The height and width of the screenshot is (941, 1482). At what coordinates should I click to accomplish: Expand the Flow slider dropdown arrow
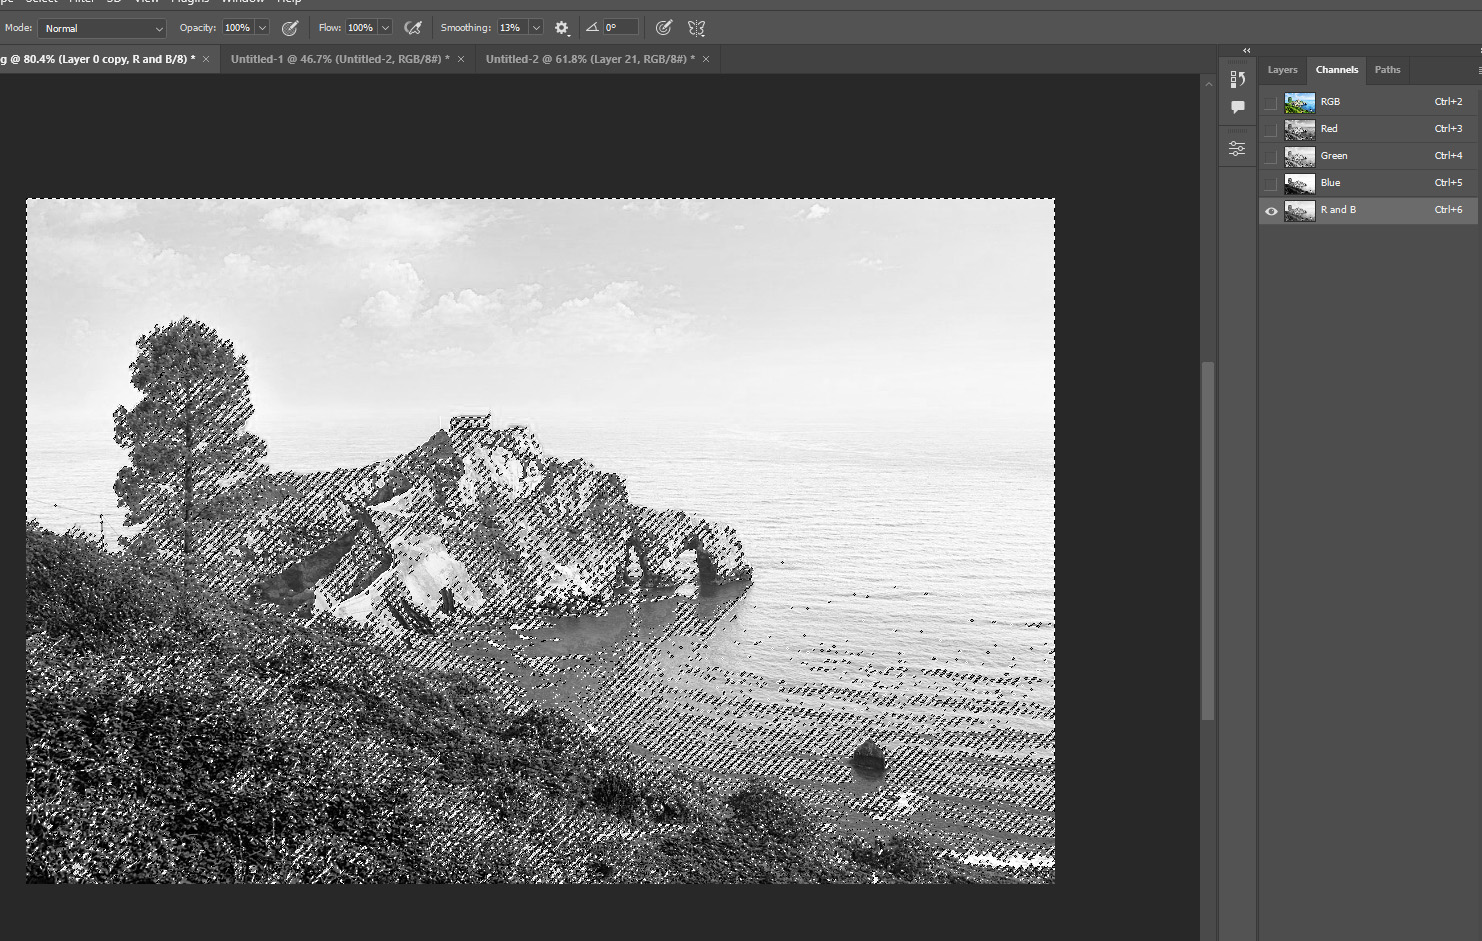point(385,28)
